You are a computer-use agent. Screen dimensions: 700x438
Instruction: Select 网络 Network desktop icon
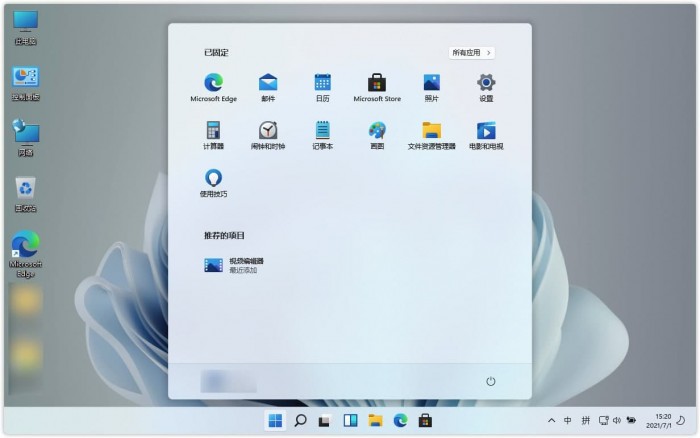coord(25,139)
